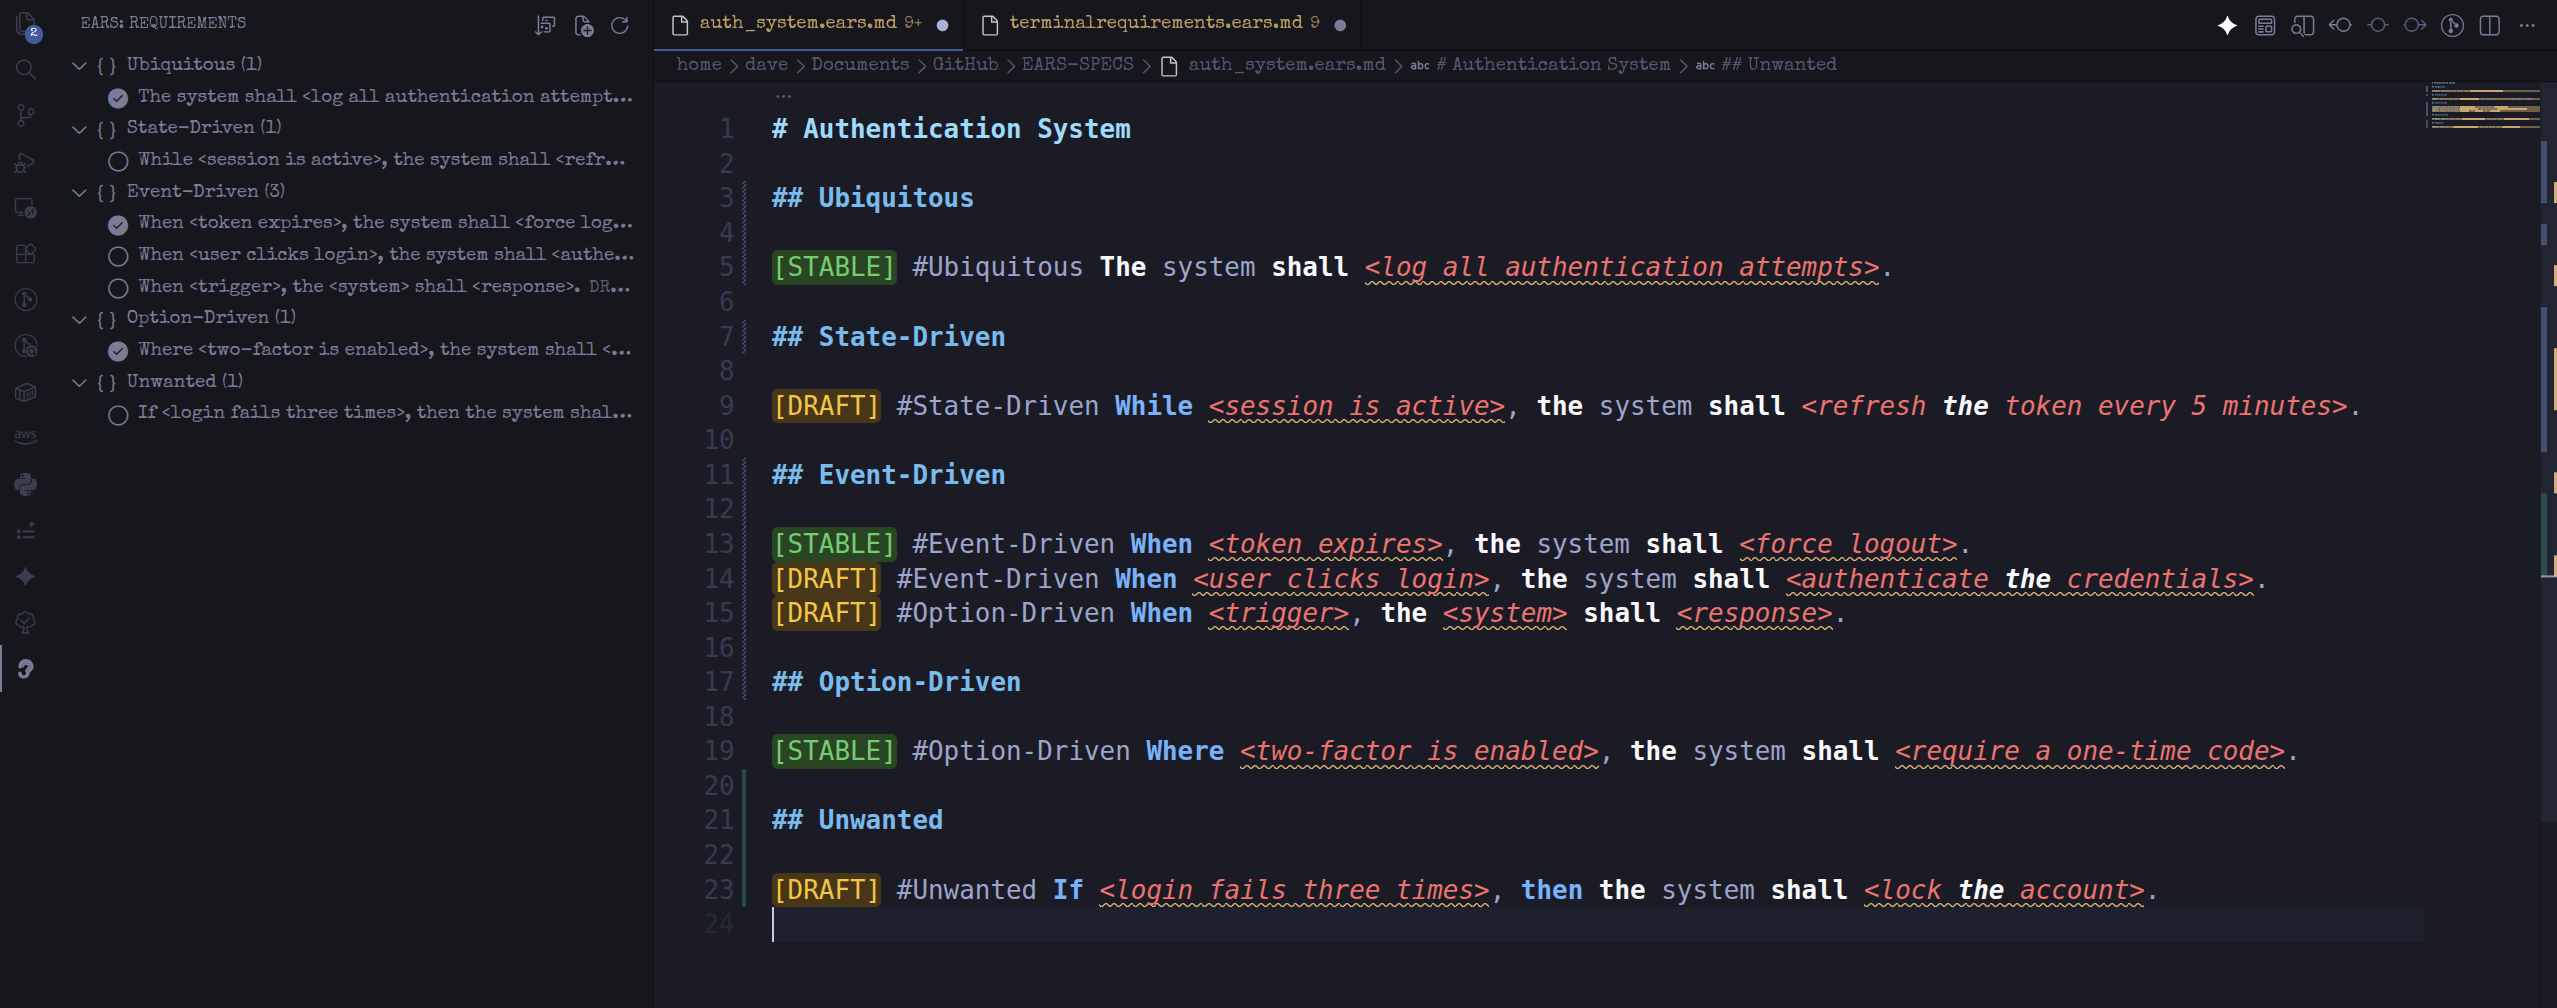The height and width of the screenshot is (1008, 2557).
Task: Open the Run and Debug view
Action: (x=26, y=162)
